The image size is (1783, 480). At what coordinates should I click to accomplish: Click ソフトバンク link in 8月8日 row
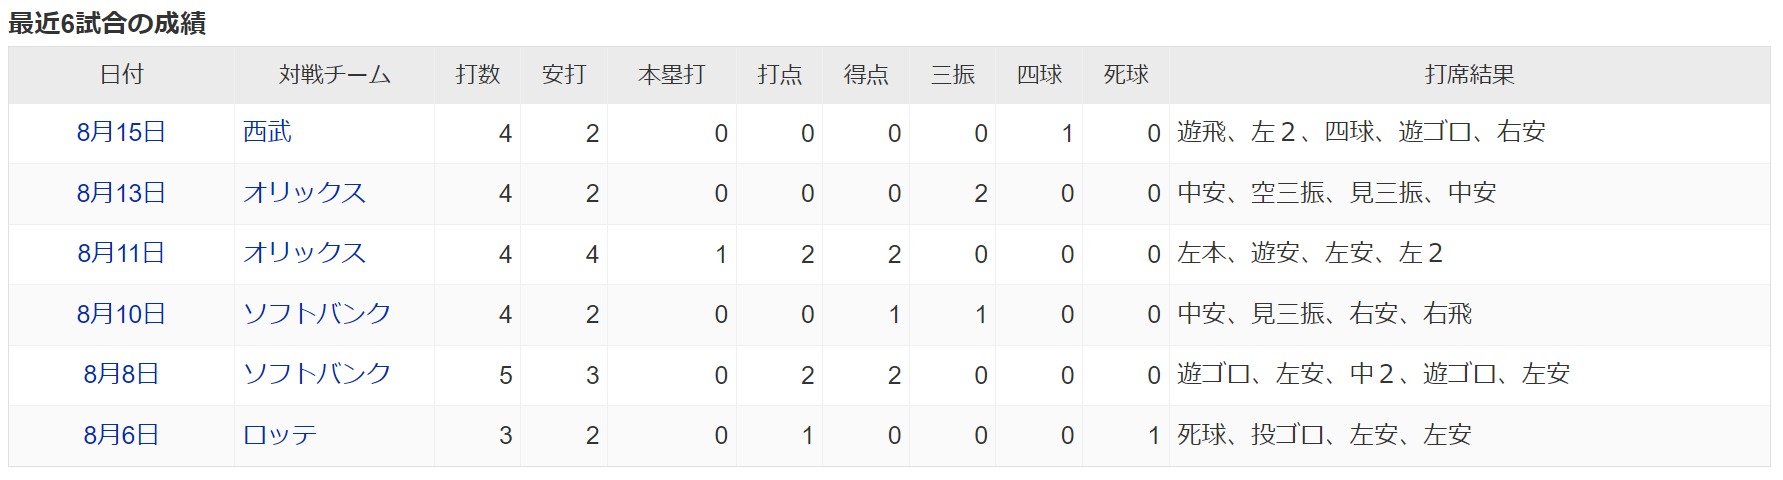pyautogui.click(x=317, y=374)
